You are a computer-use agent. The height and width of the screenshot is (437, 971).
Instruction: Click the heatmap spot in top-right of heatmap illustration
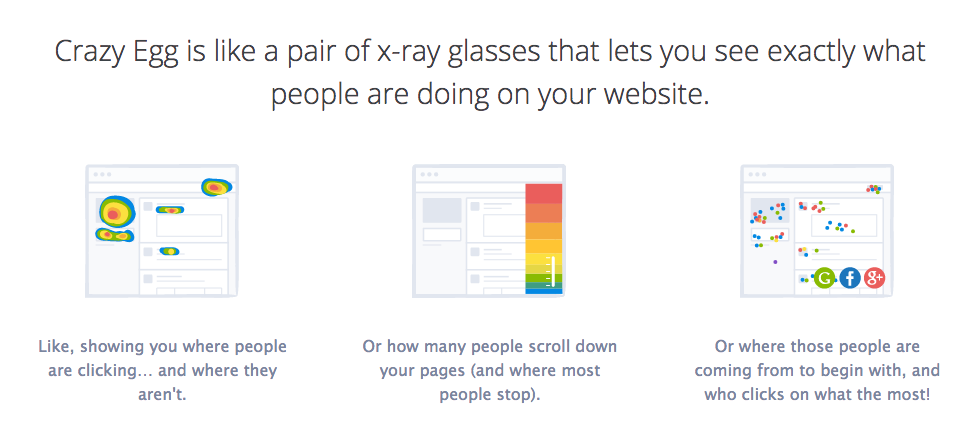[216, 186]
